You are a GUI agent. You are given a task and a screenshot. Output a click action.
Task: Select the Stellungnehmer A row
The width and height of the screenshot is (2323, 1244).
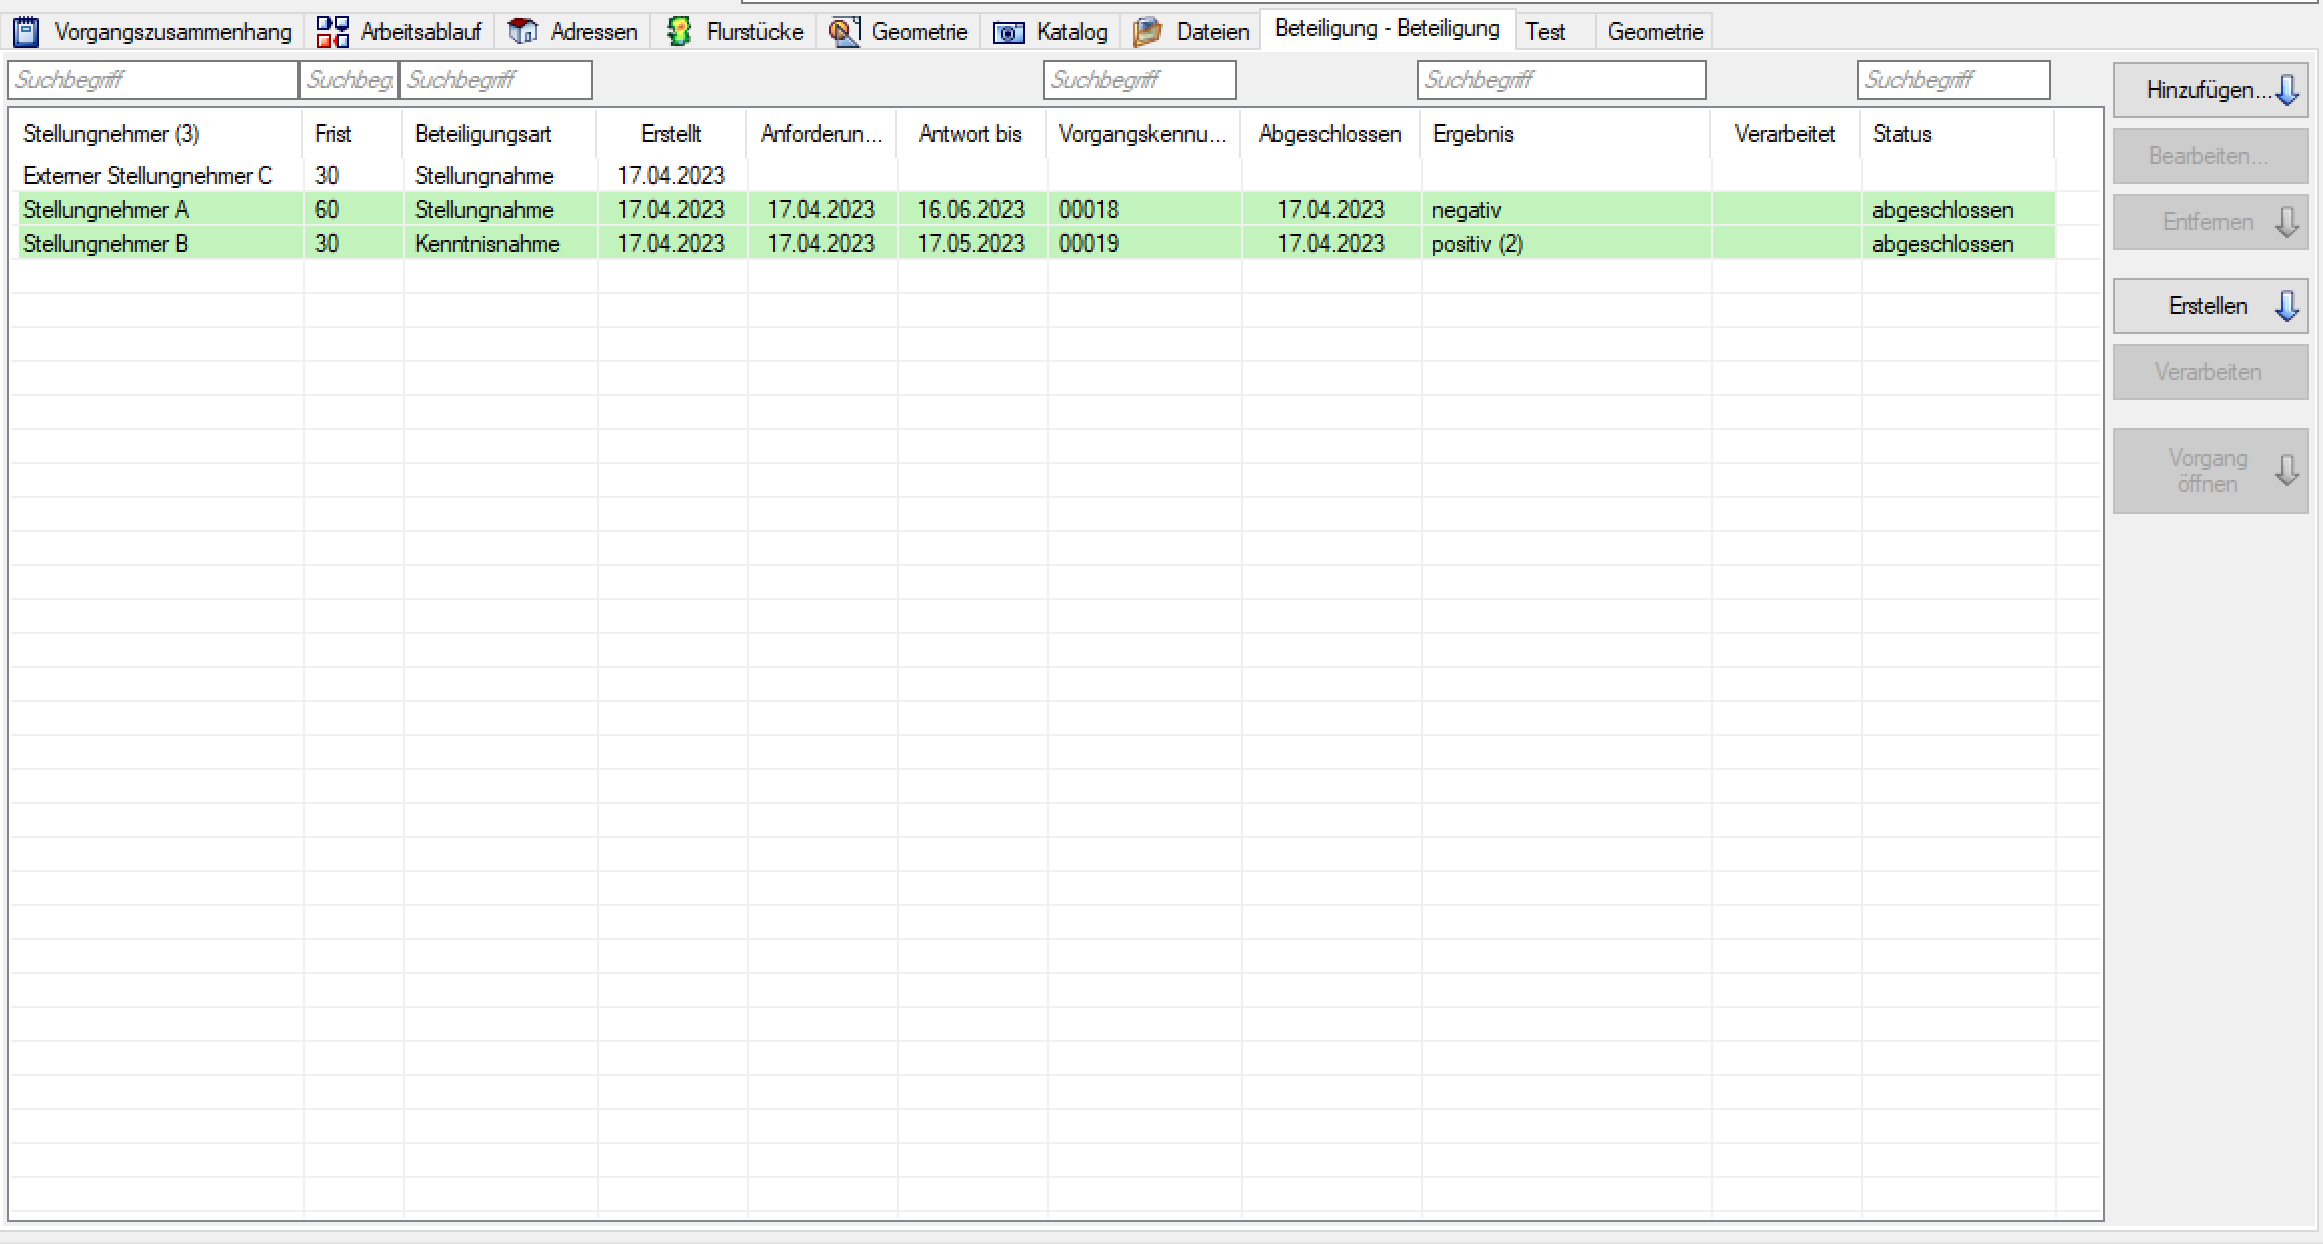click(106, 210)
